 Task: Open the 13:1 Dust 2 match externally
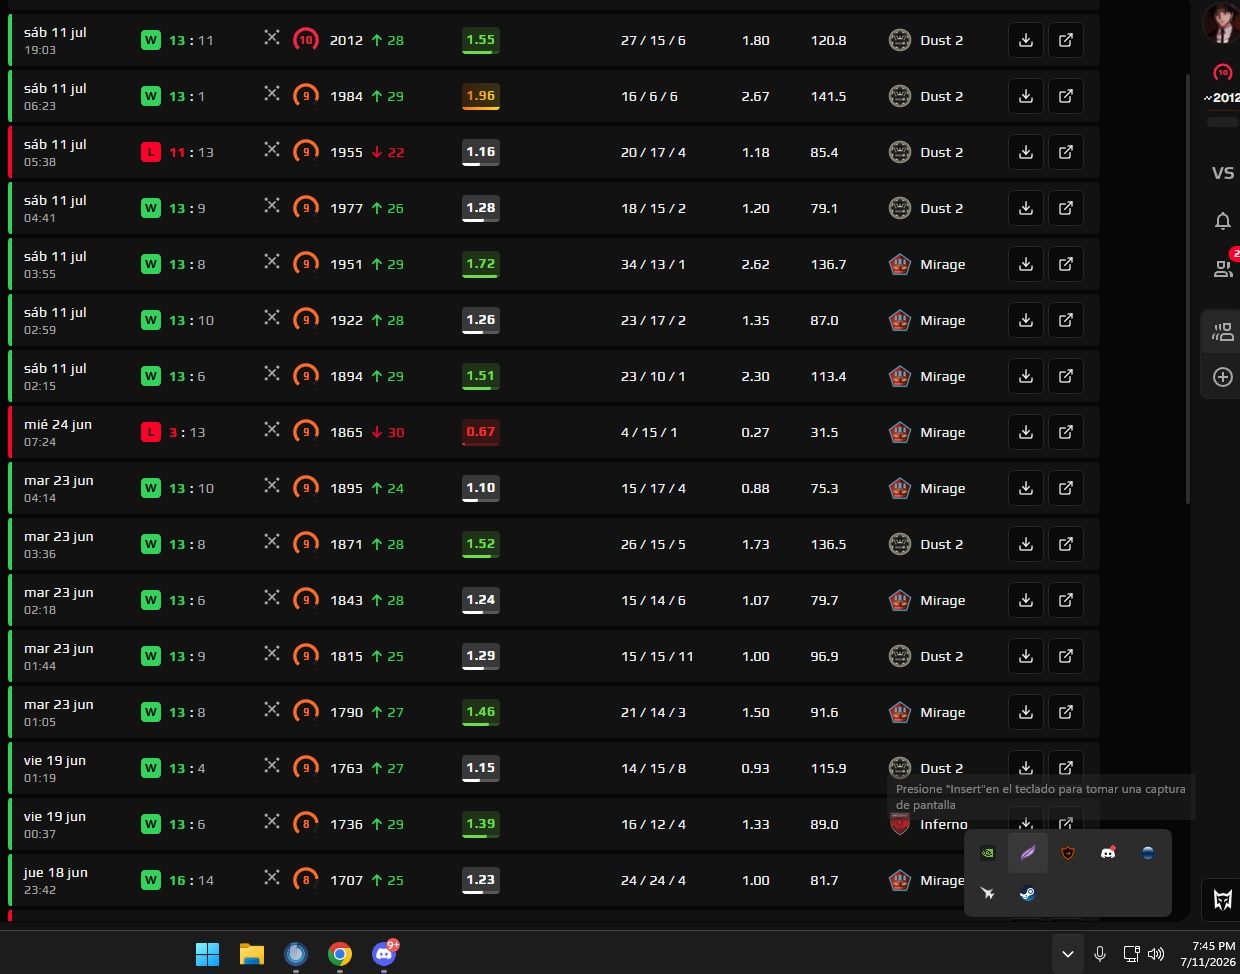1066,96
